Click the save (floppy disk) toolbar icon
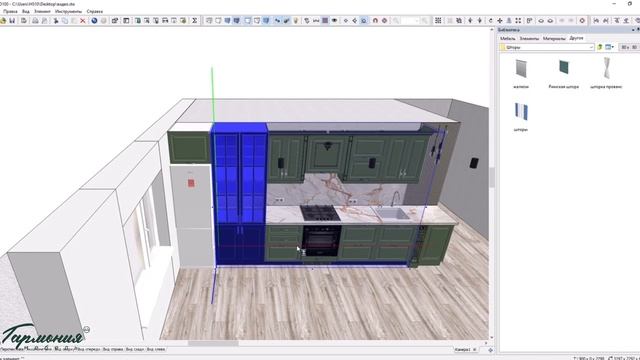640x360 pixels. pos(12,20)
